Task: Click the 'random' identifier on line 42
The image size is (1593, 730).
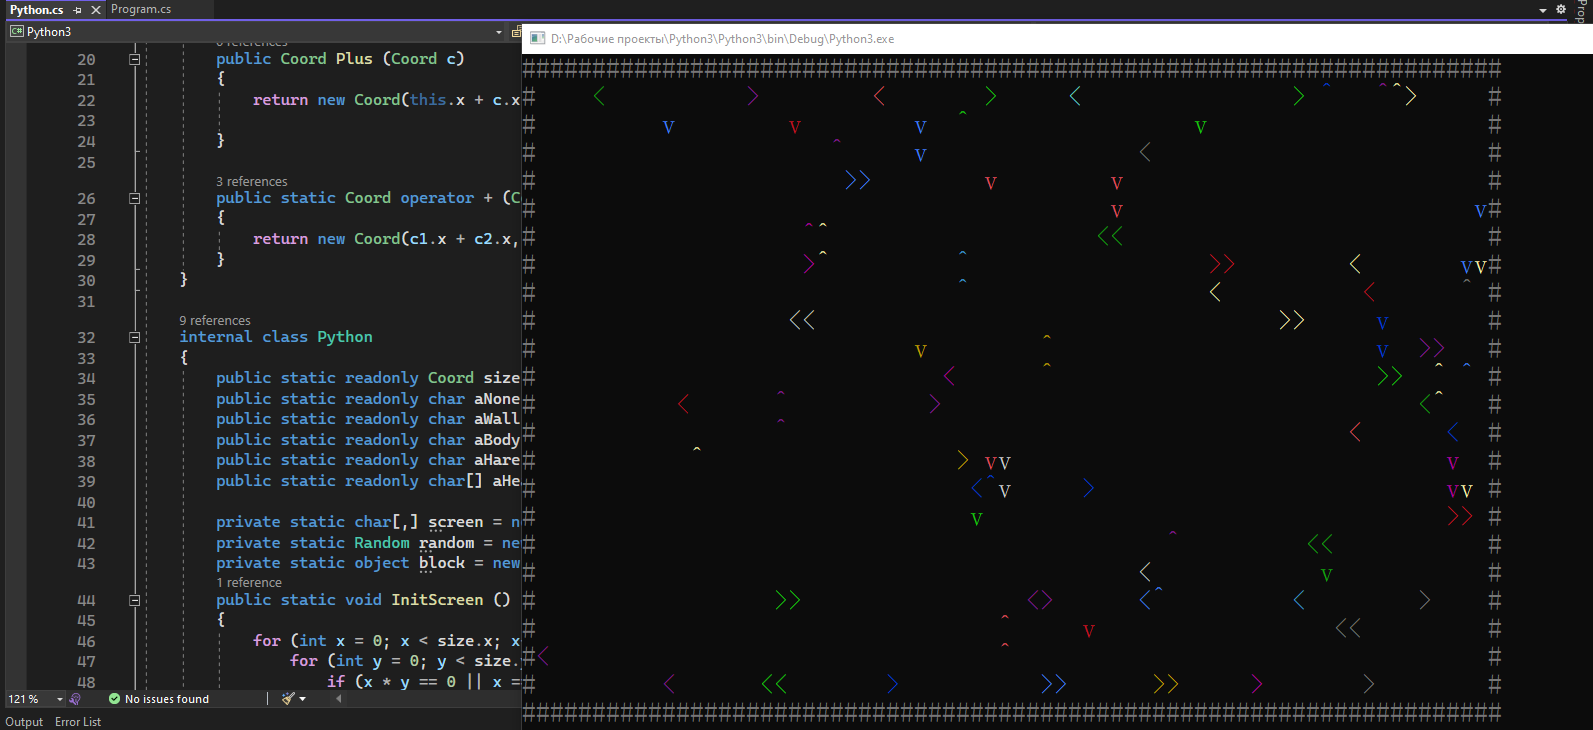Action: [446, 543]
